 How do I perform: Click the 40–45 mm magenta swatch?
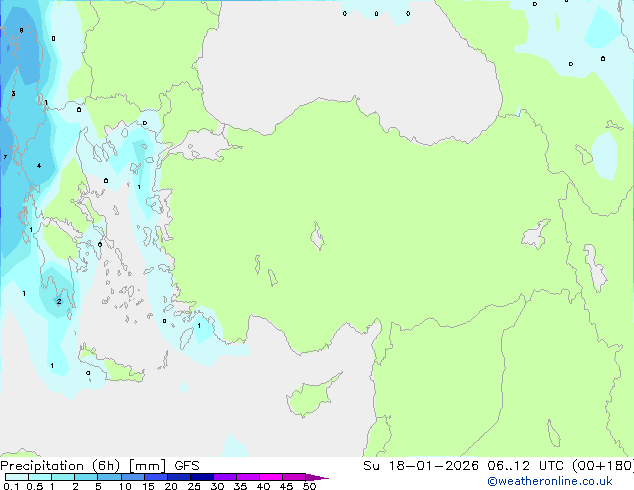tap(271, 477)
